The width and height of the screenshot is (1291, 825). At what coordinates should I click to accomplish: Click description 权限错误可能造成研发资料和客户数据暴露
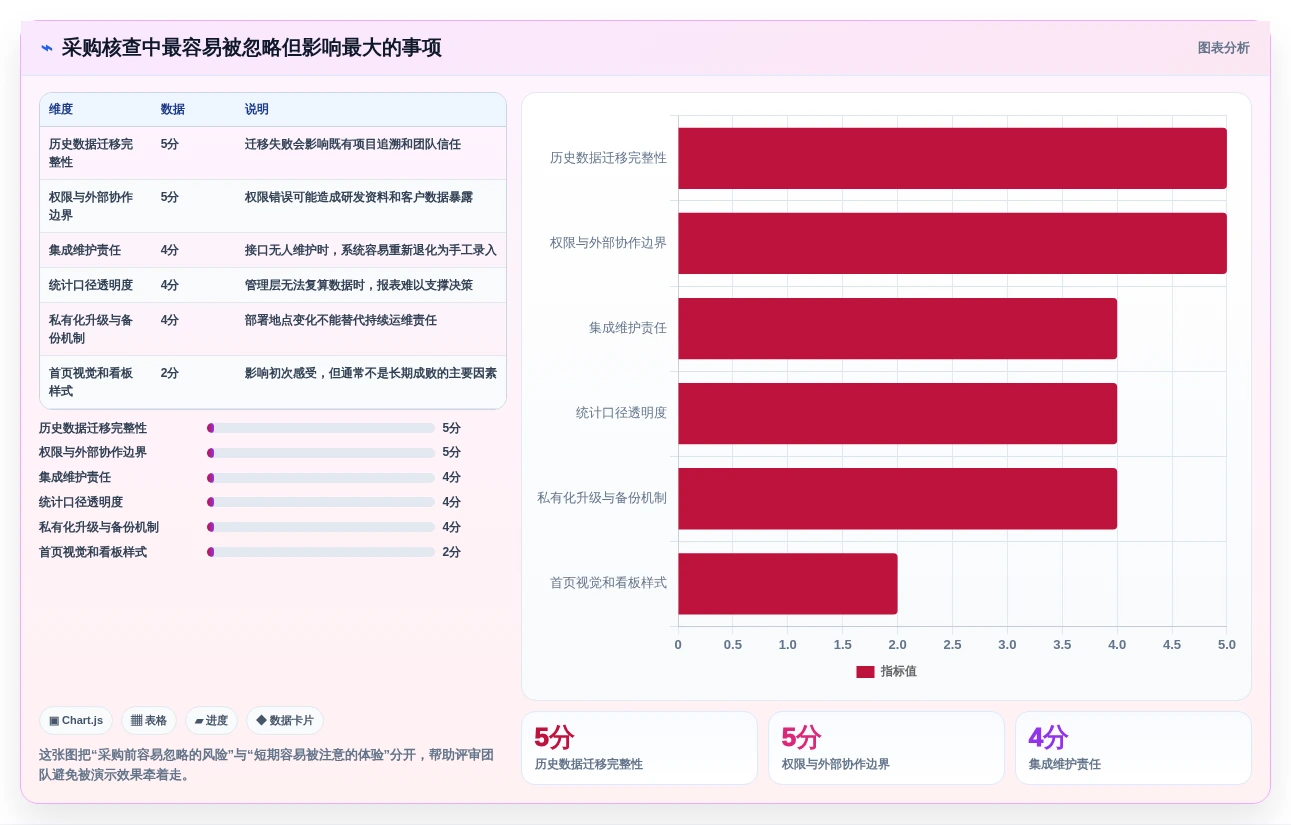click(359, 197)
